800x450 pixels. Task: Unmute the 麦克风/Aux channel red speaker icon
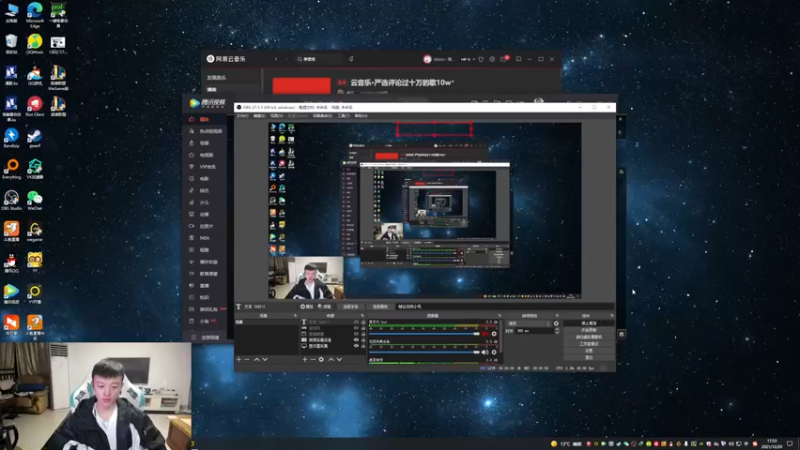tap(485, 334)
